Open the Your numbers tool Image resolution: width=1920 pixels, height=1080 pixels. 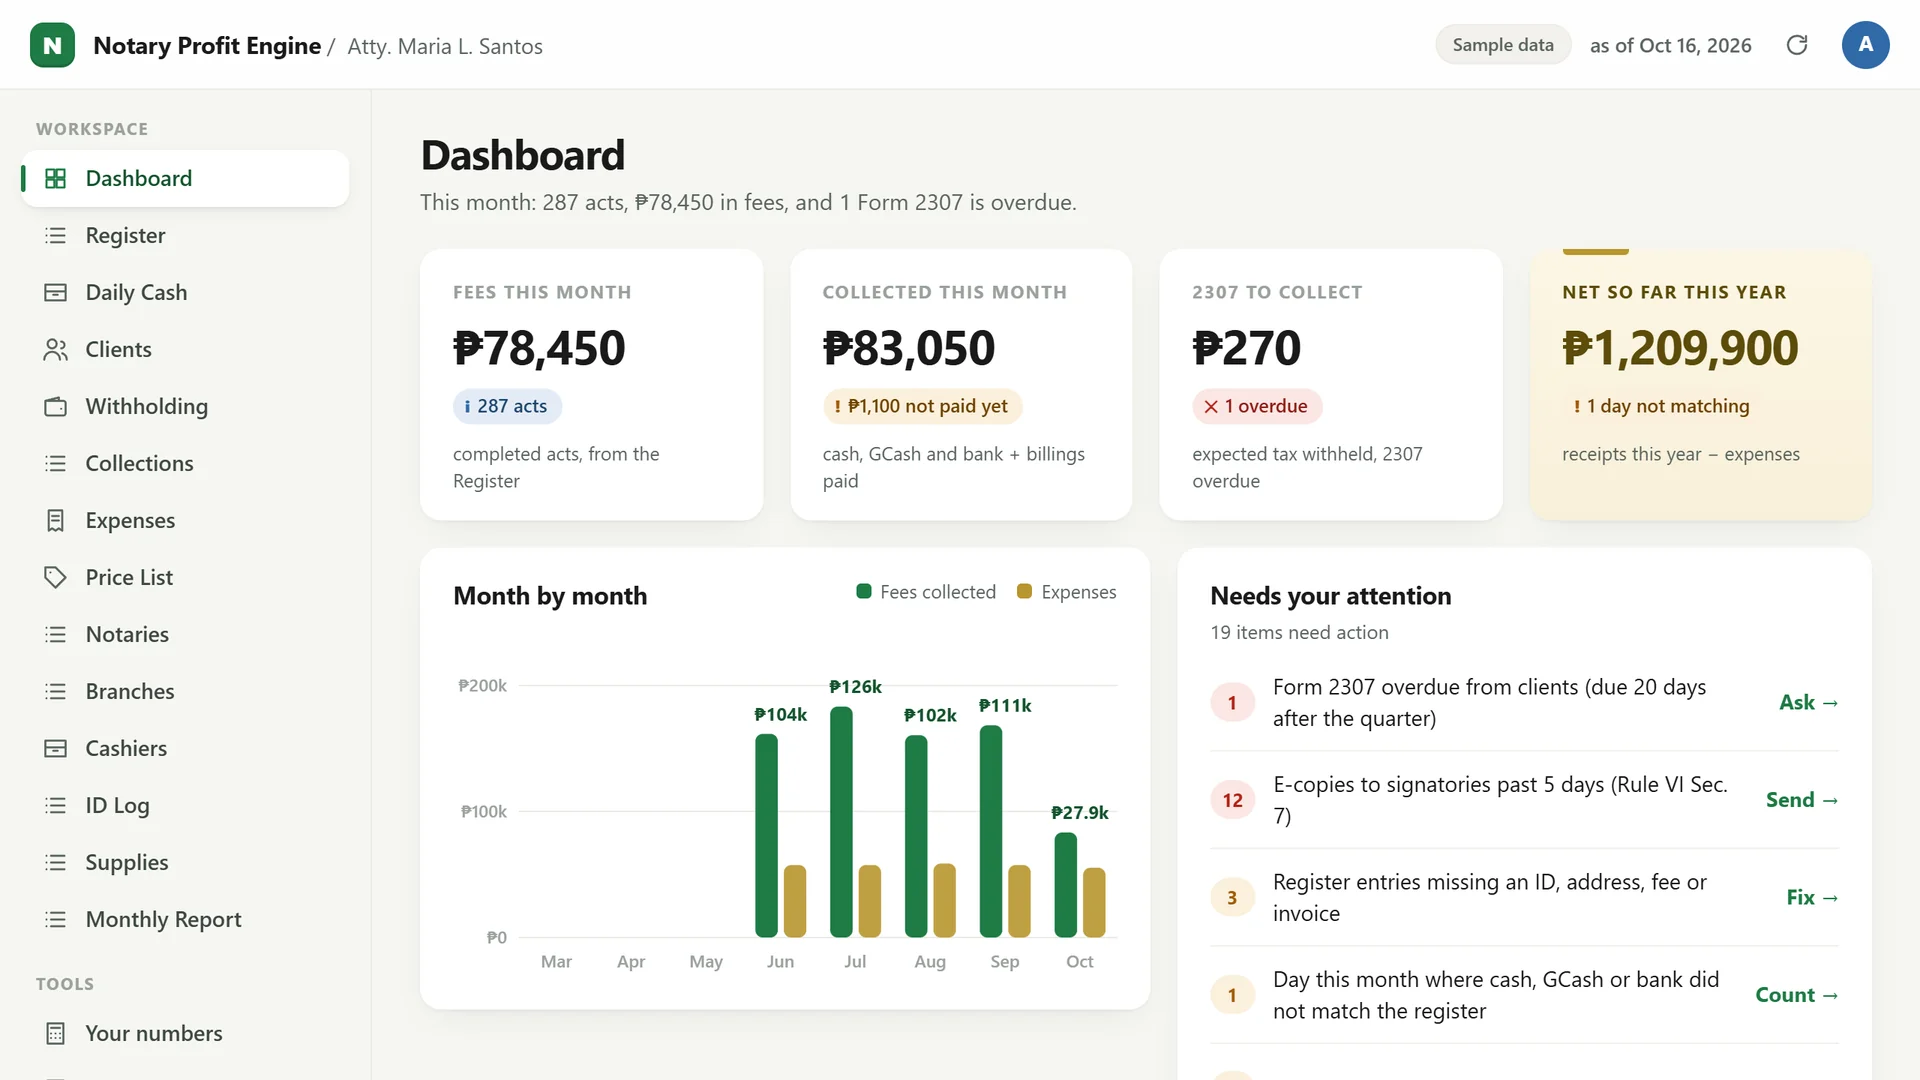[185, 1033]
